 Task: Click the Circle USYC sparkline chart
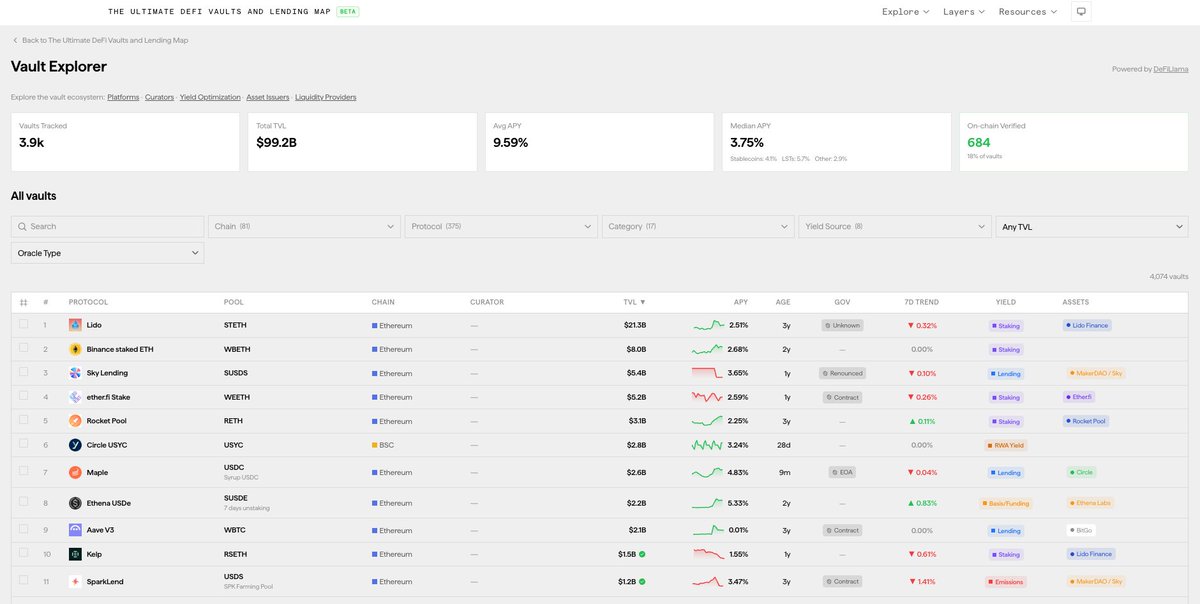709,445
